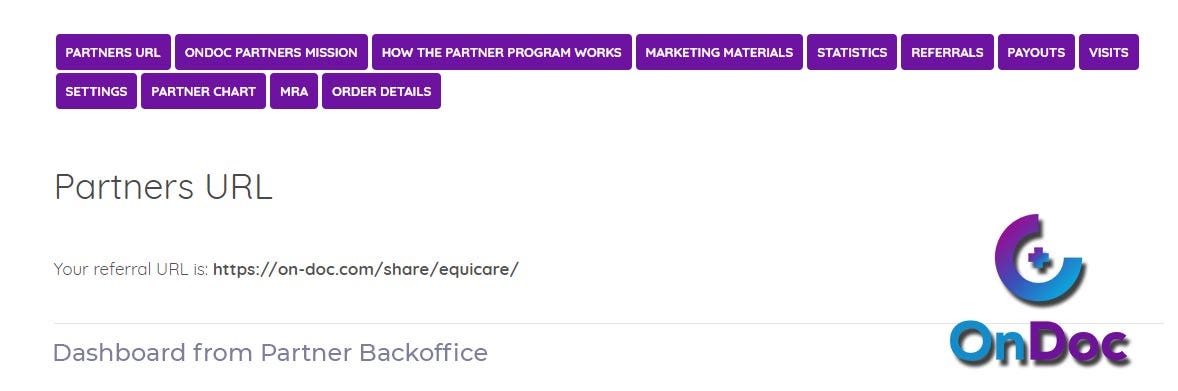Open the Order Details tab
The height and width of the screenshot is (391, 1178).
tap(382, 91)
